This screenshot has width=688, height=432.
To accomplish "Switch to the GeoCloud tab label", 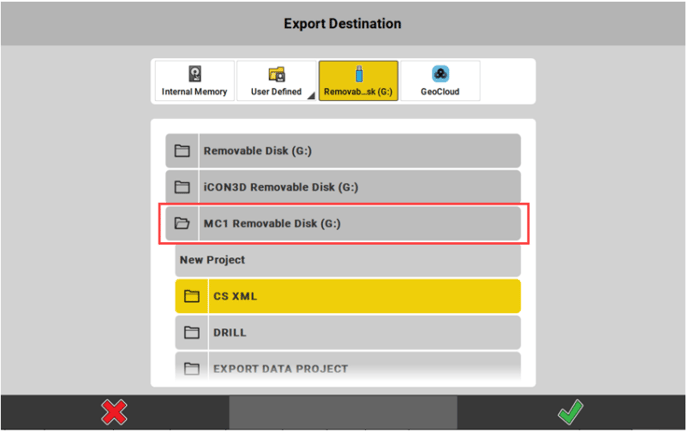I will (x=440, y=92).
